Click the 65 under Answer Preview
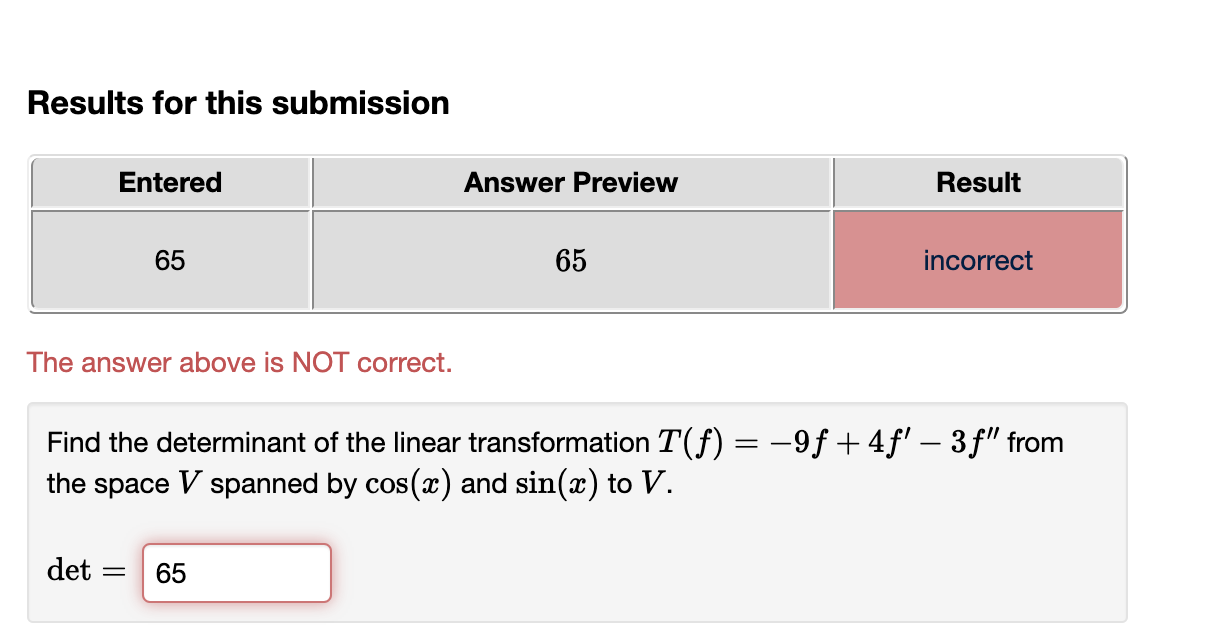The image size is (1222, 640). pos(571,260)
